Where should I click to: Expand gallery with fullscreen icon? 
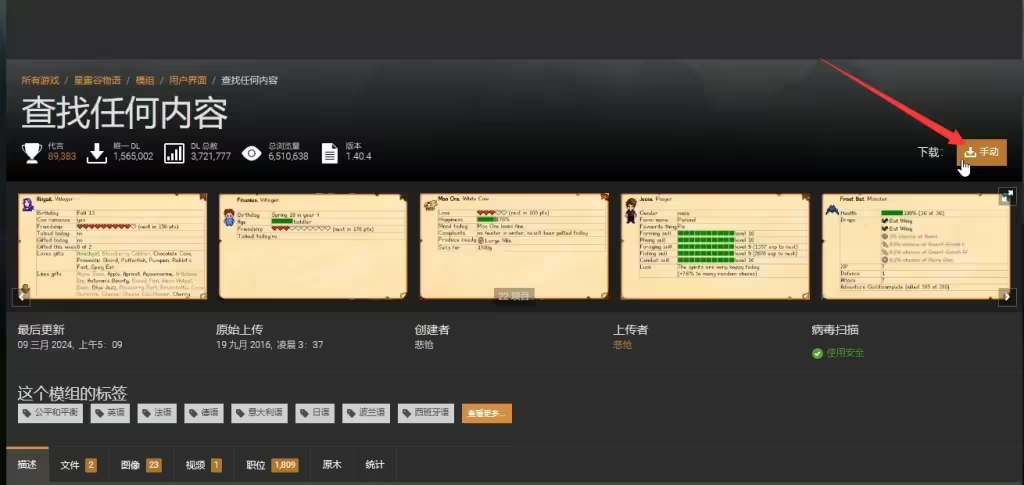(x=1007, y=196)
